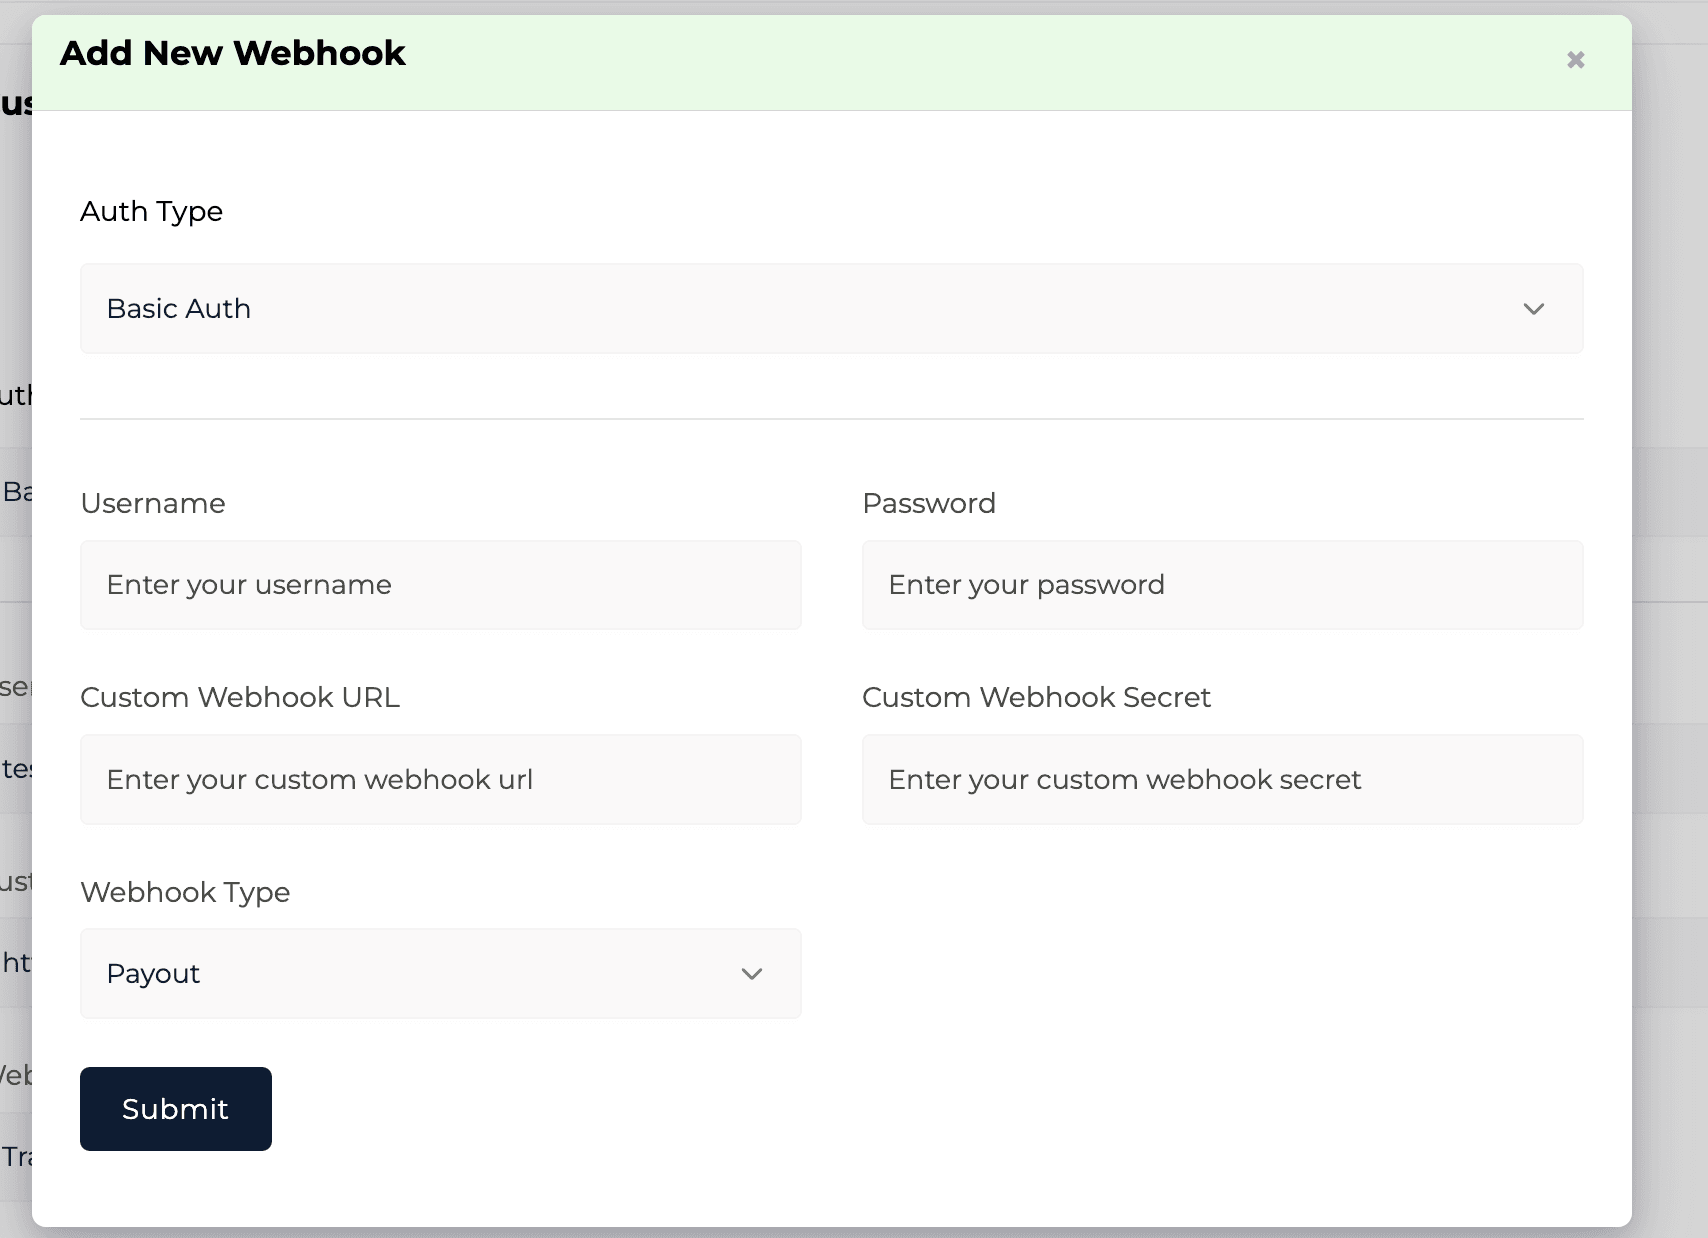Click the Webhook Type dropdown arrow
Viewport: 1708px width, 1238px height.
(751, 974)
